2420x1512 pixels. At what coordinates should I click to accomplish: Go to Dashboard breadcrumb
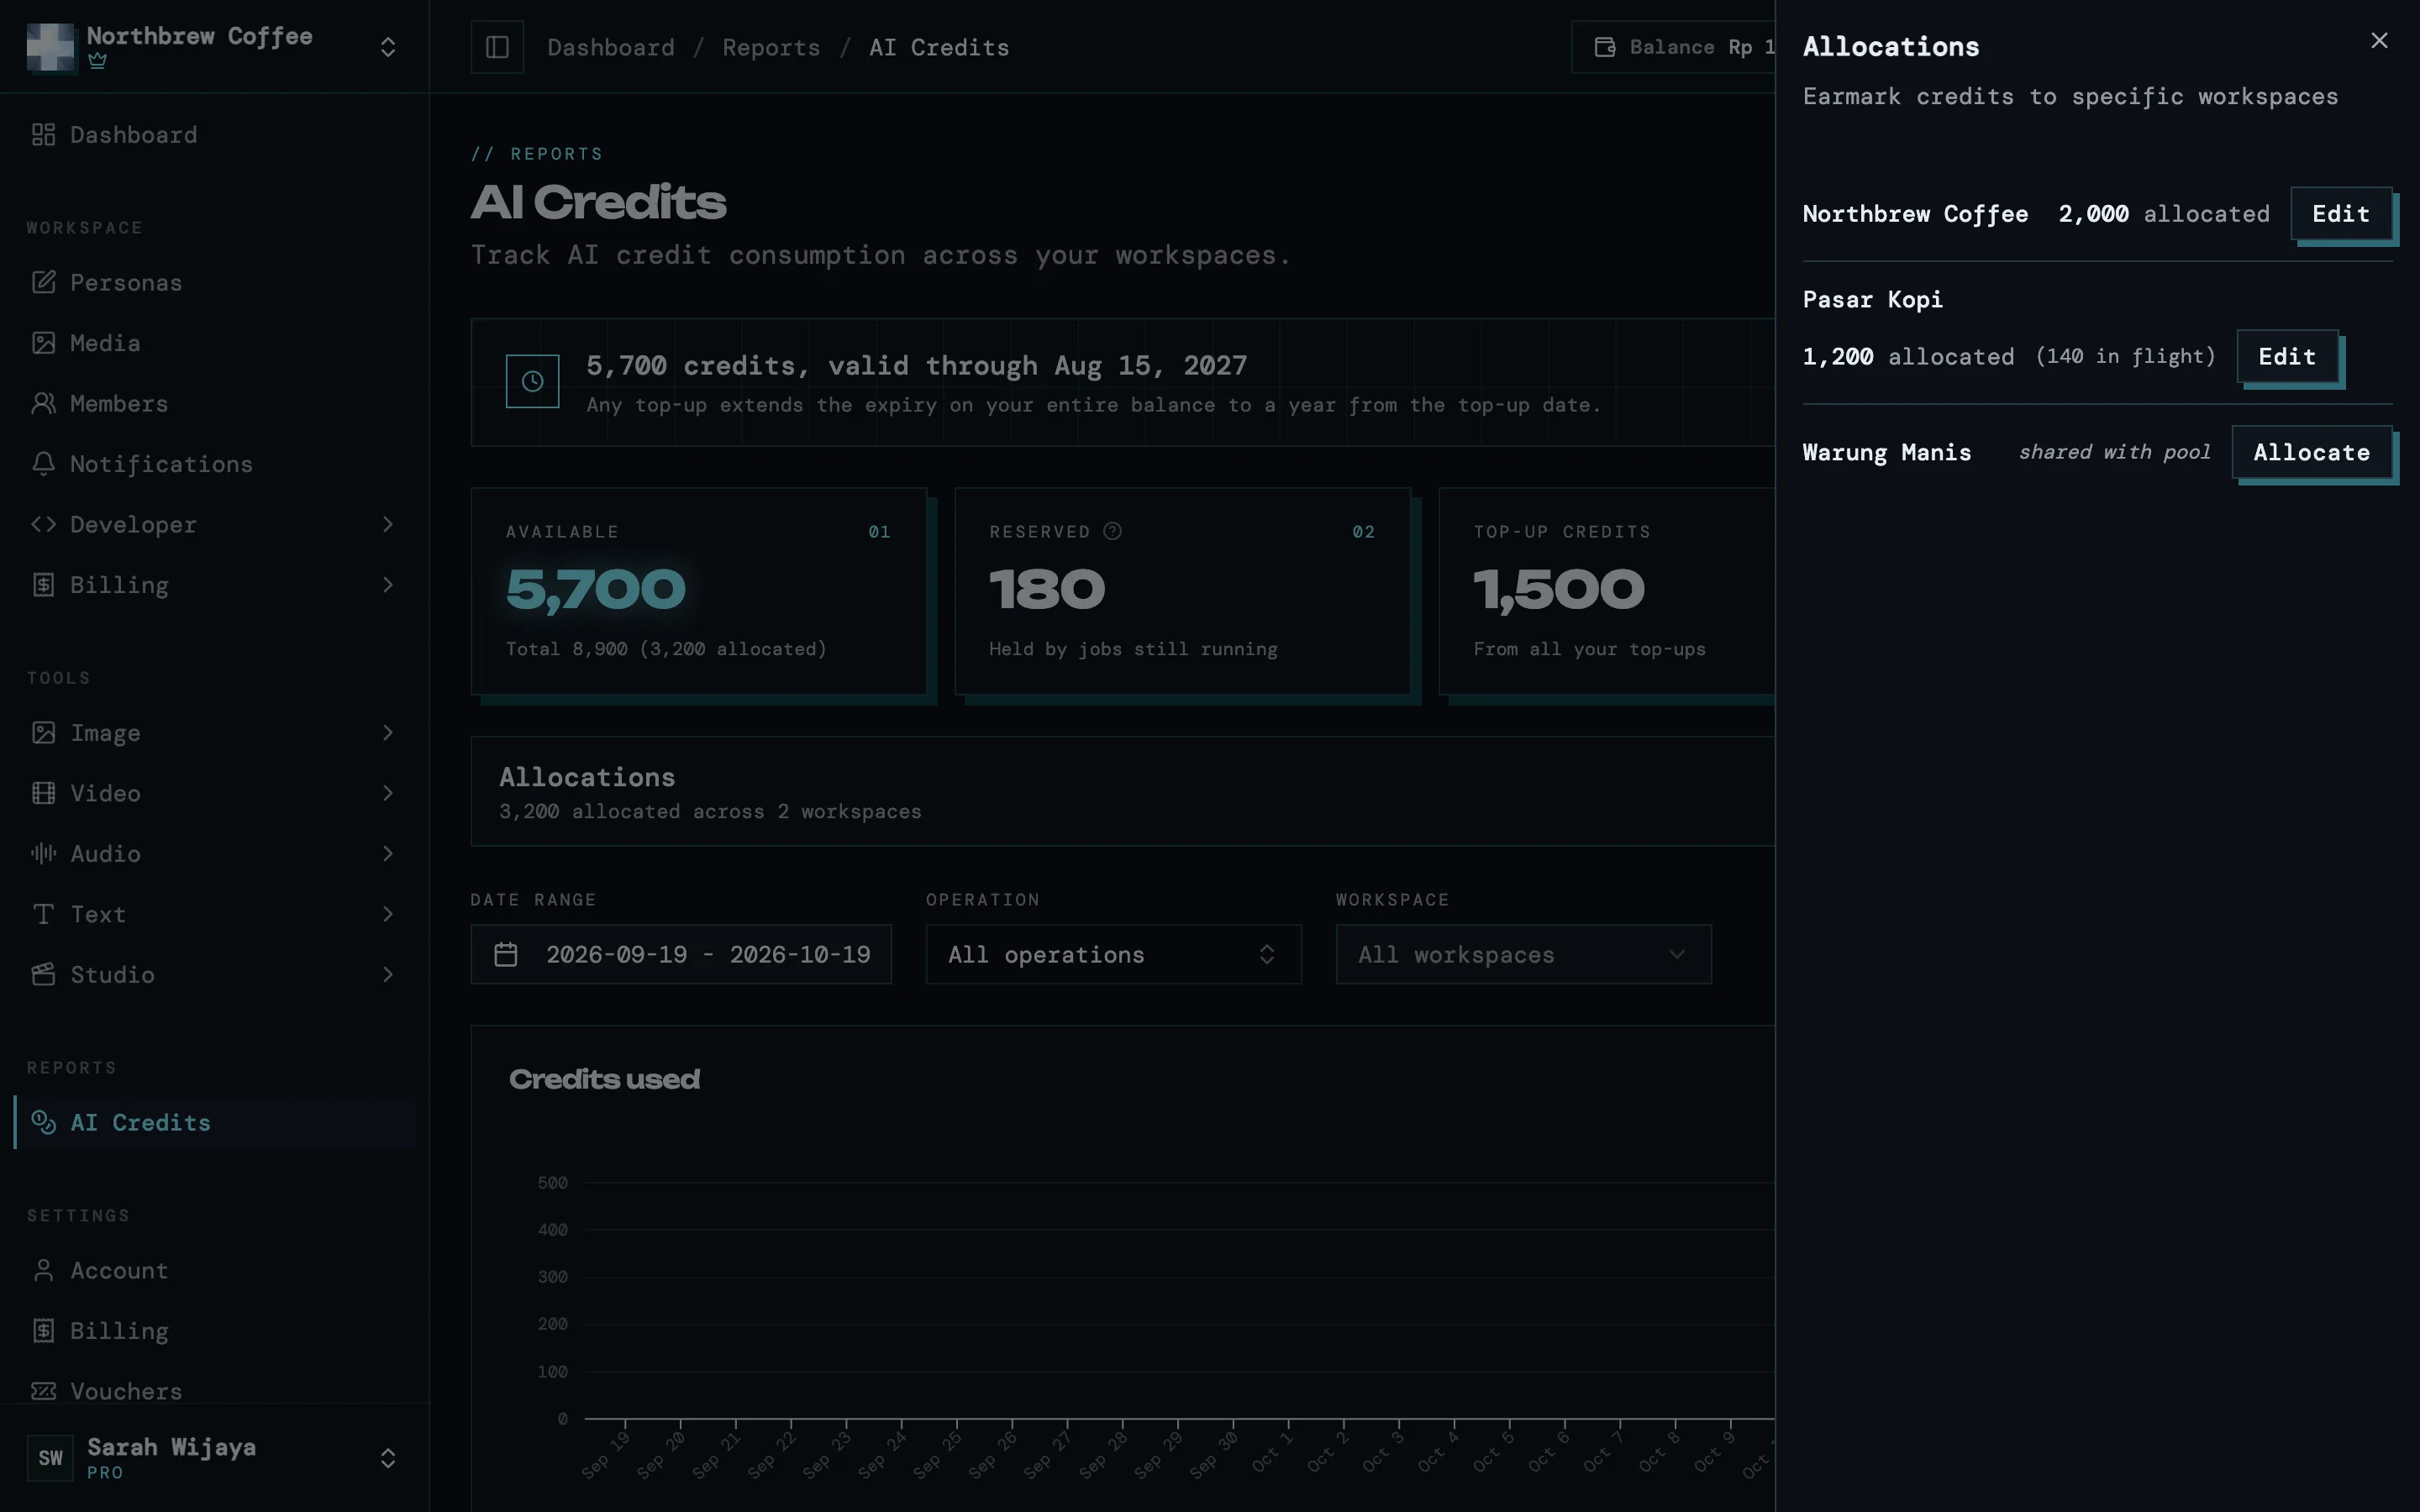(611, 47)
